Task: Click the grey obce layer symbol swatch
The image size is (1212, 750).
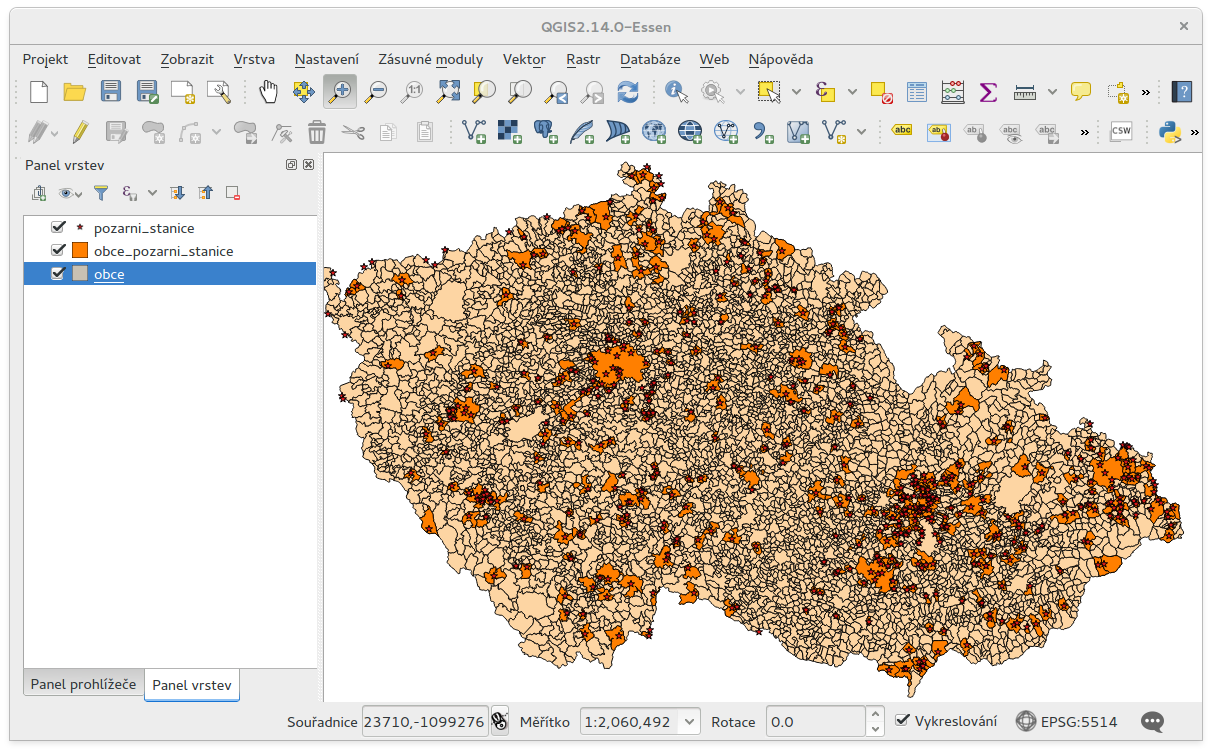Action: pyautogui.click(x=81, y=274)
